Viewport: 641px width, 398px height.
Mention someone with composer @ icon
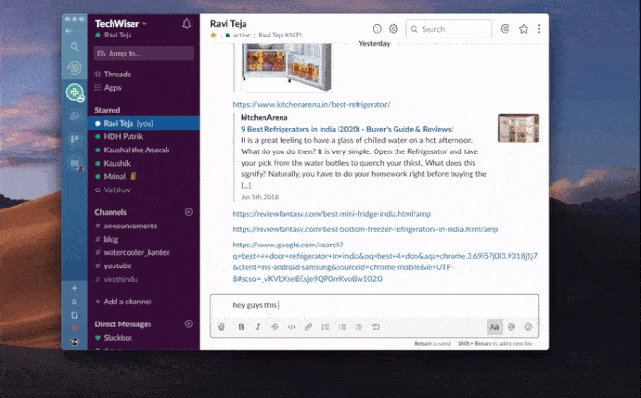pos(511,327)
